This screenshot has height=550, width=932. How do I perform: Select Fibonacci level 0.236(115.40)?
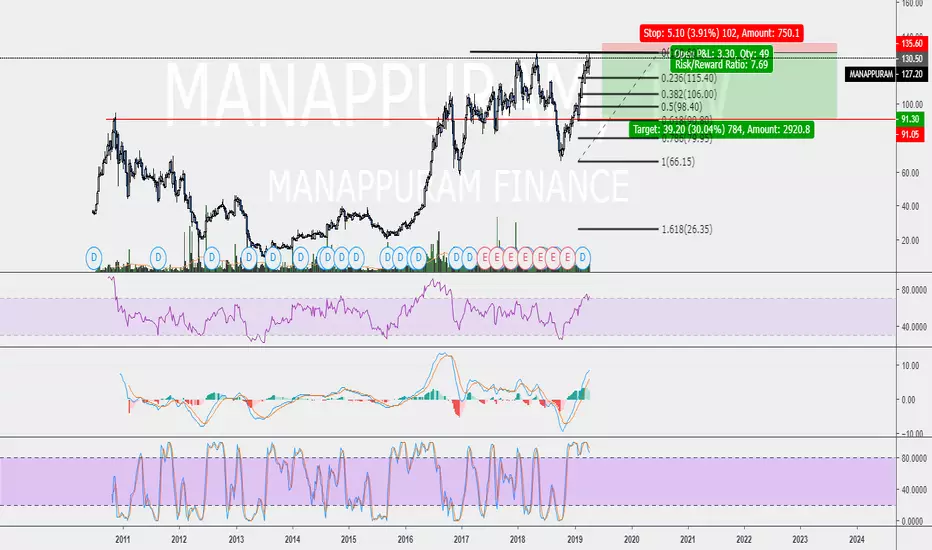(689, 78)
